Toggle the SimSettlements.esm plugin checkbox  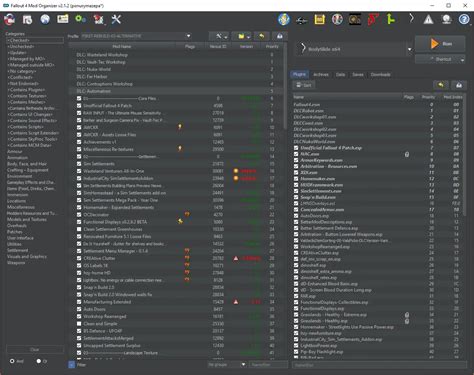[x=296, y=191]
